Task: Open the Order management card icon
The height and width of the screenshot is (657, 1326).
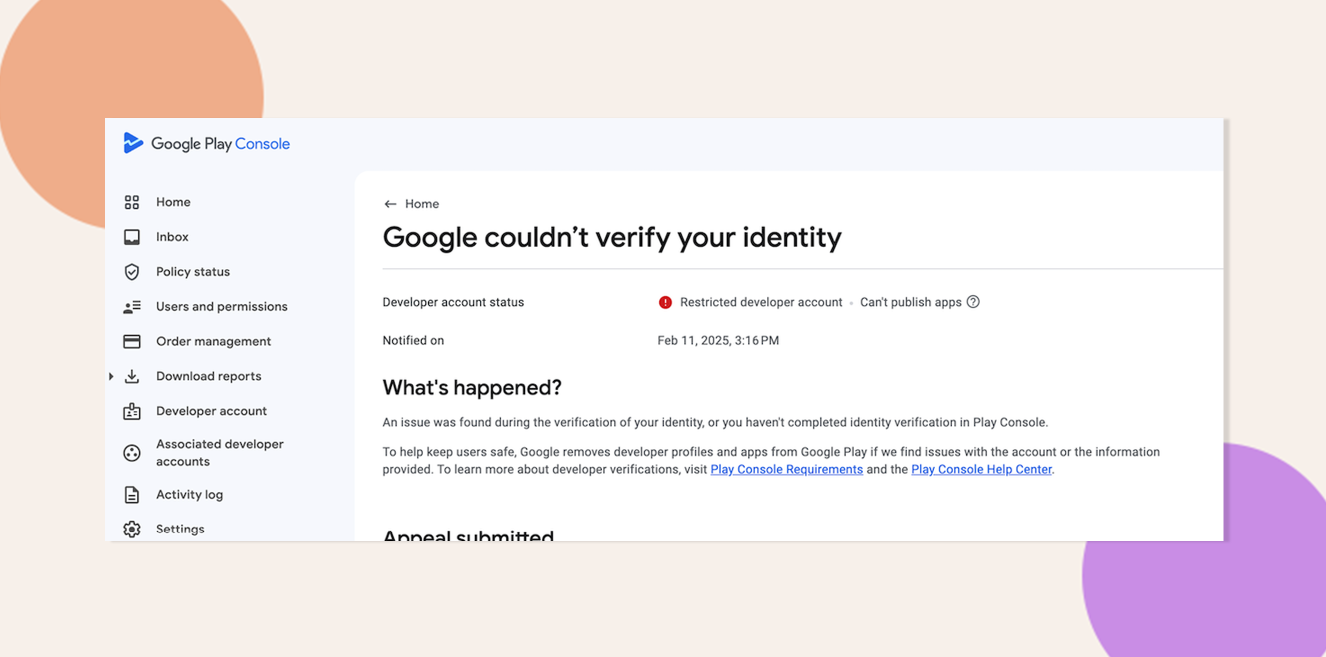Action: [132, 341]
